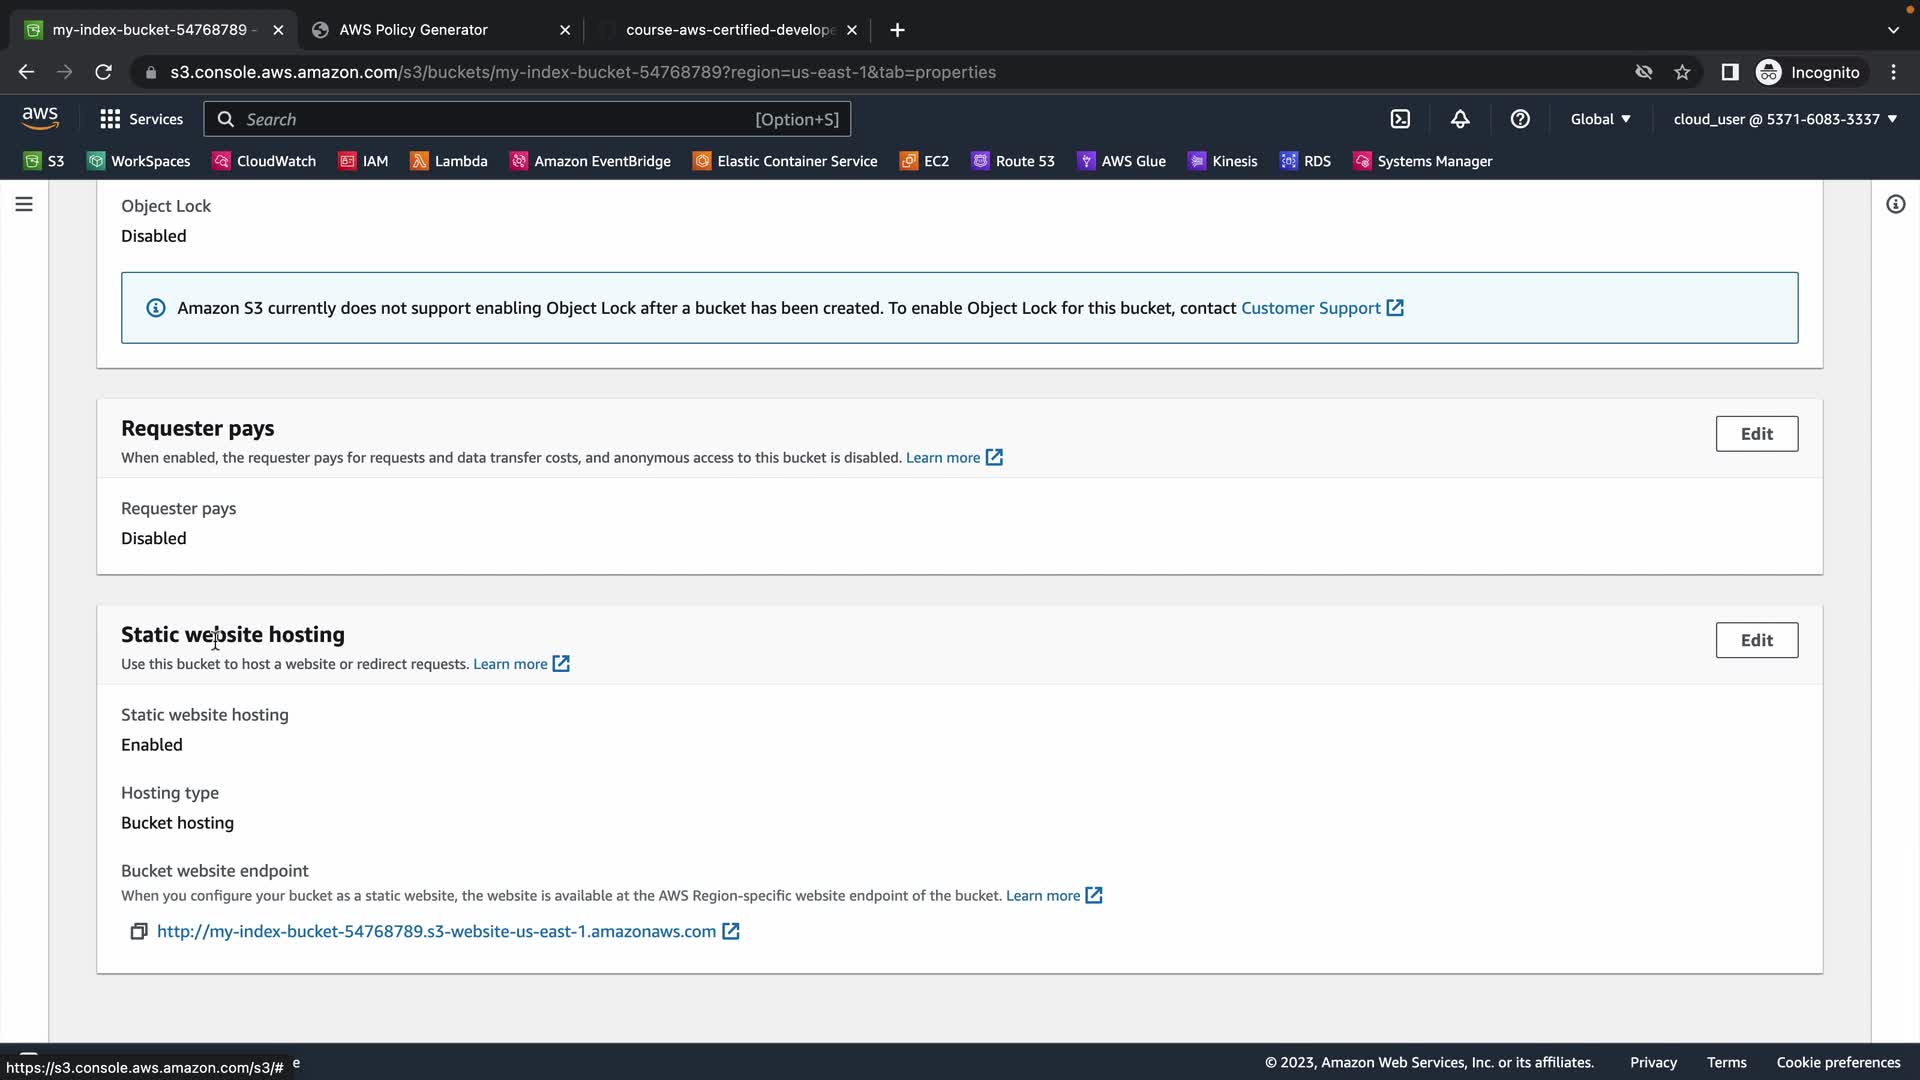Expand the cloud_user account menu

[1785, 119]
